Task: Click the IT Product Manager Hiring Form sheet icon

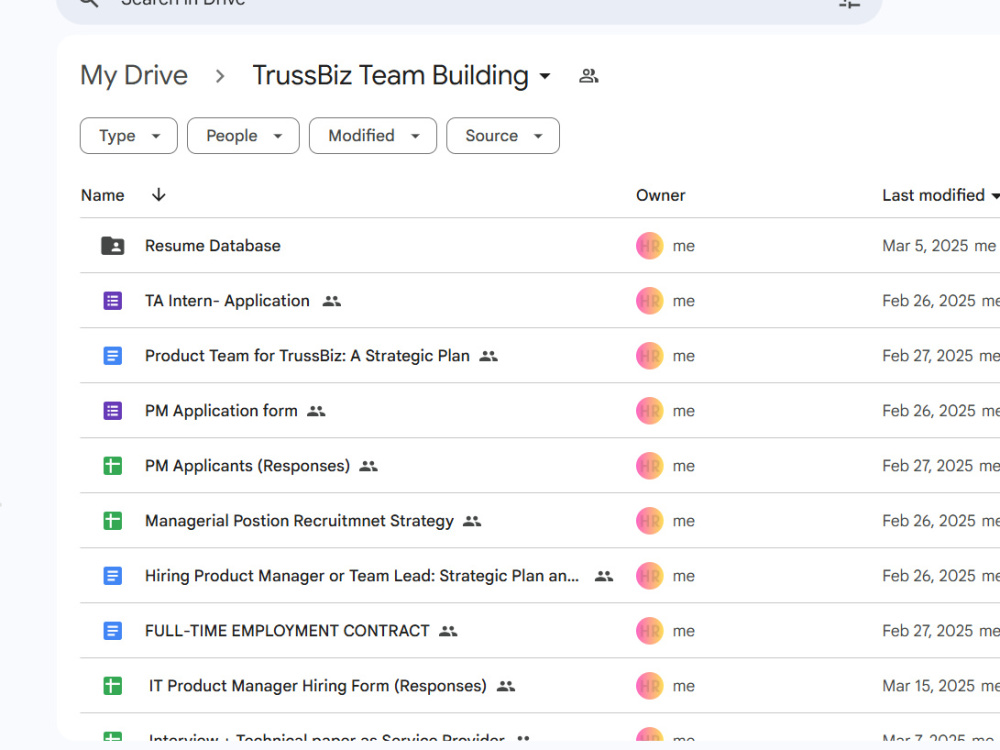Action: click(113, 686)
